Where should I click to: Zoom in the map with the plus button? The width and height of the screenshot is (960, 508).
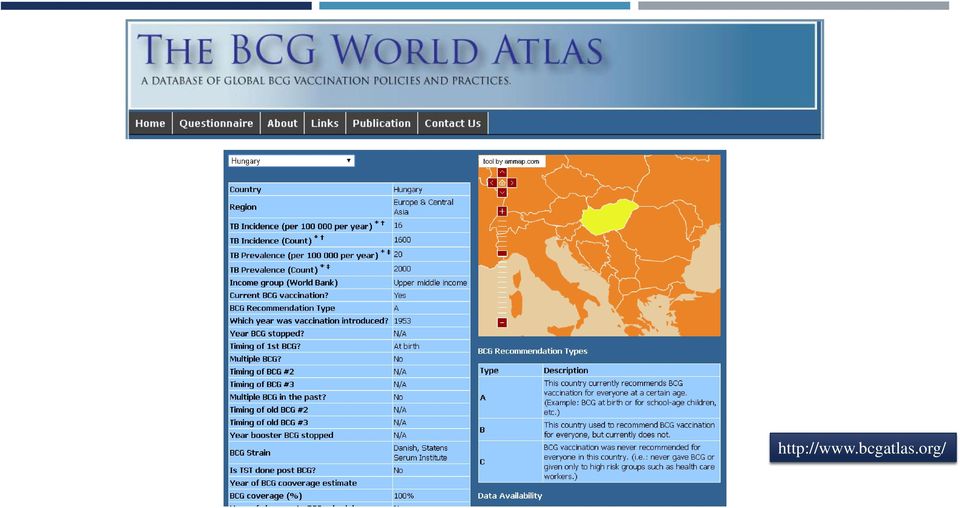coord(502,212)
